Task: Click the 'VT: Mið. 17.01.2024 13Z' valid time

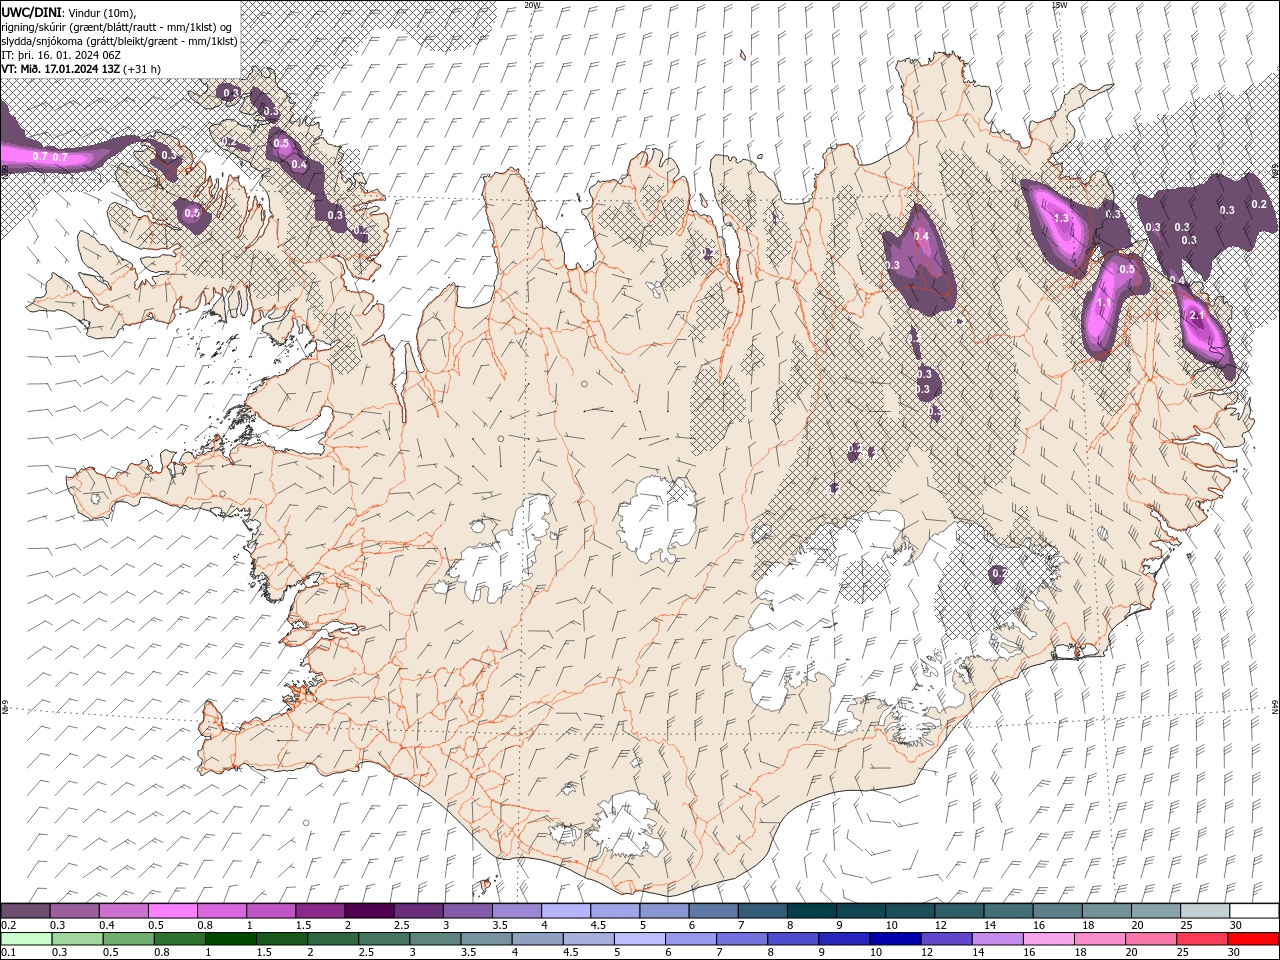Action: click(61, 69)
